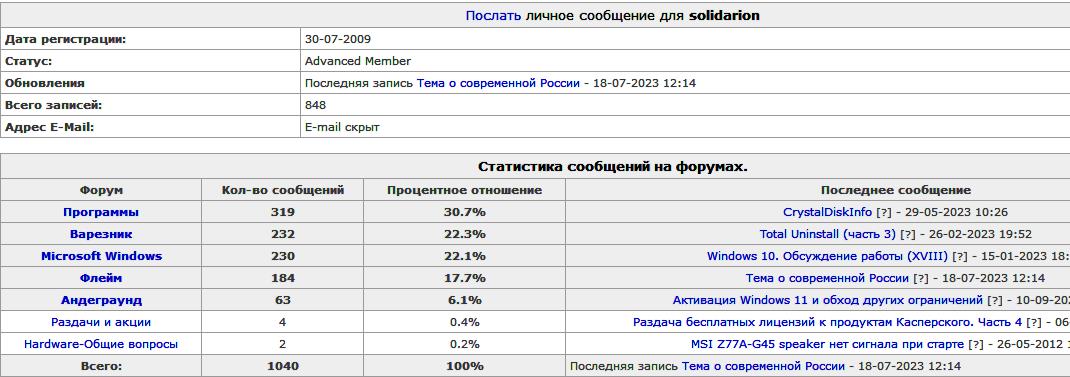The height and width of the screenshot is (377, 1070).
Task: Open the Hardware-Общие вопросы forum link
Action: [101, 344]
